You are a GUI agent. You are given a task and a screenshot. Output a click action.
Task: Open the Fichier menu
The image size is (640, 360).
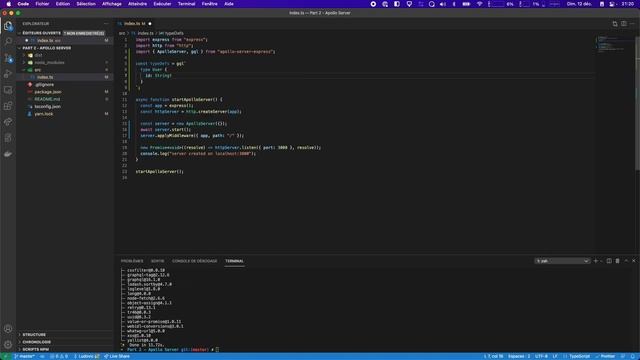[42, 4]
